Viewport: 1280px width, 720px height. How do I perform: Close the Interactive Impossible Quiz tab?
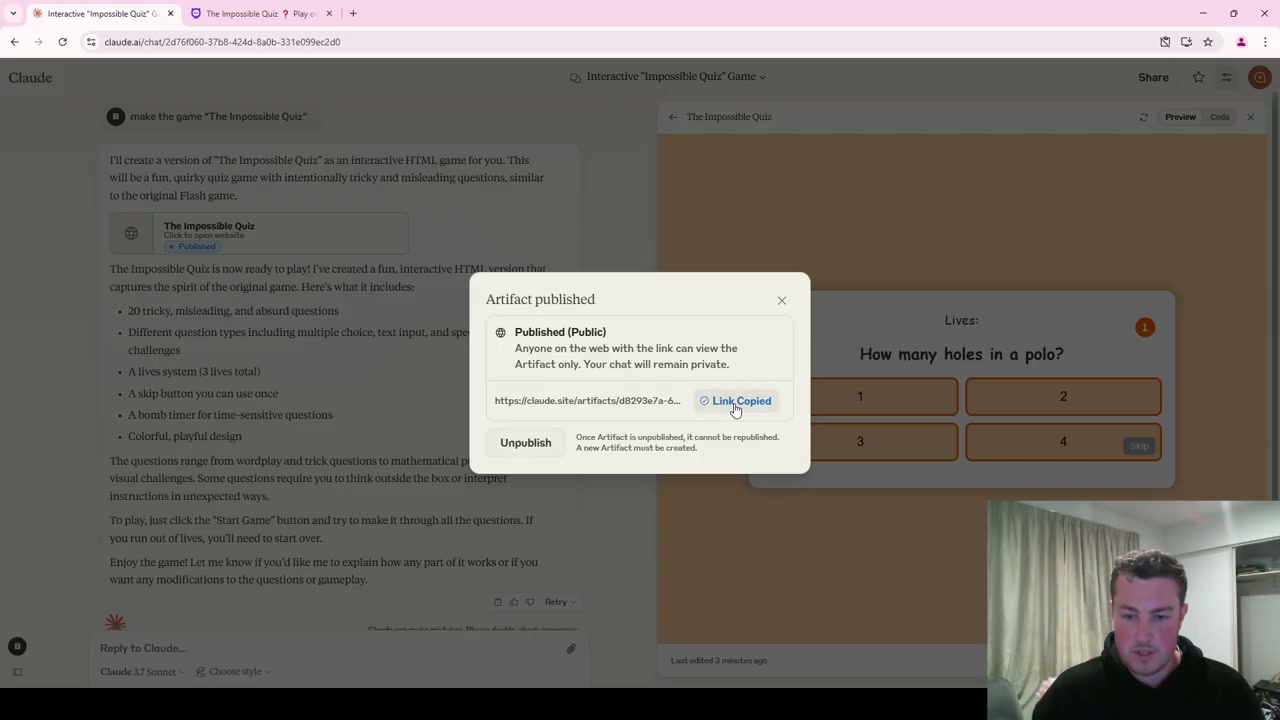pyautogui.click(x=170, y=13)
